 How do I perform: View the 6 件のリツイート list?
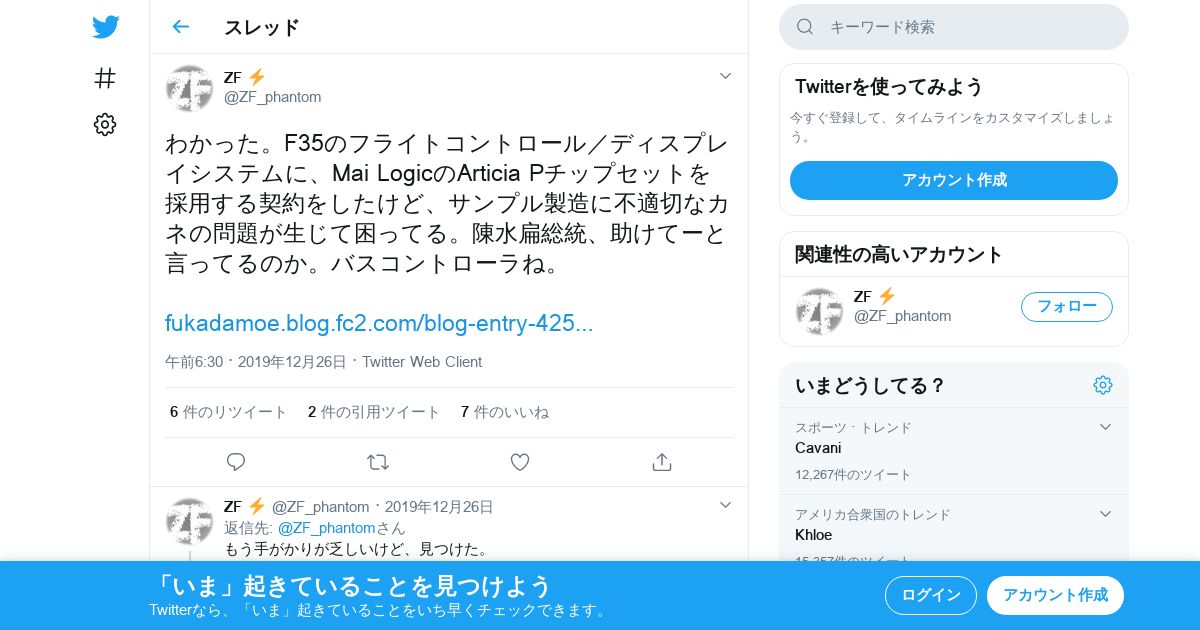[x=228, y=412]
